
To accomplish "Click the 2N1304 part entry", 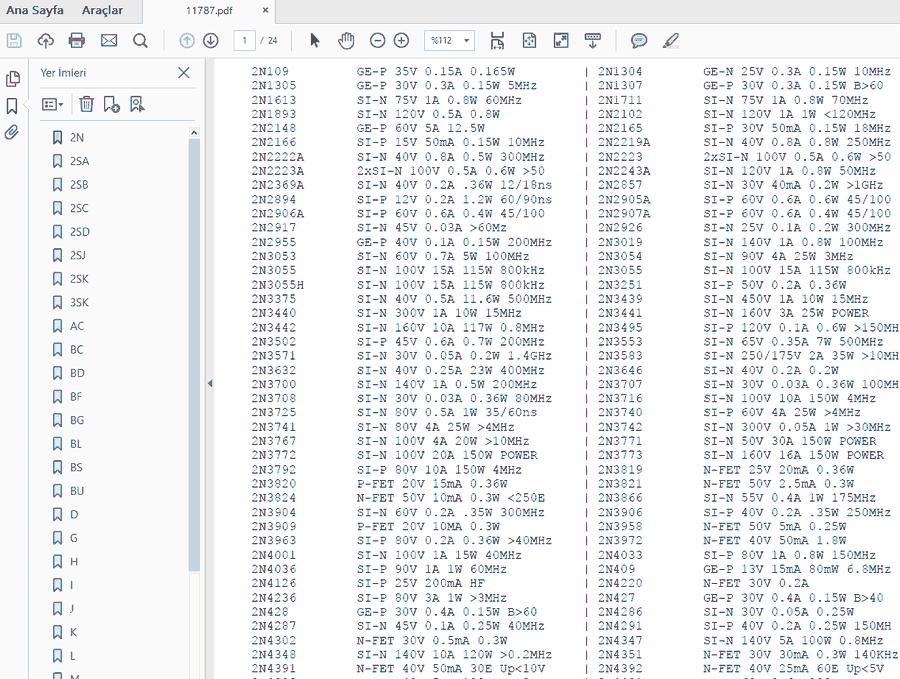I will (x=620, y=71).
